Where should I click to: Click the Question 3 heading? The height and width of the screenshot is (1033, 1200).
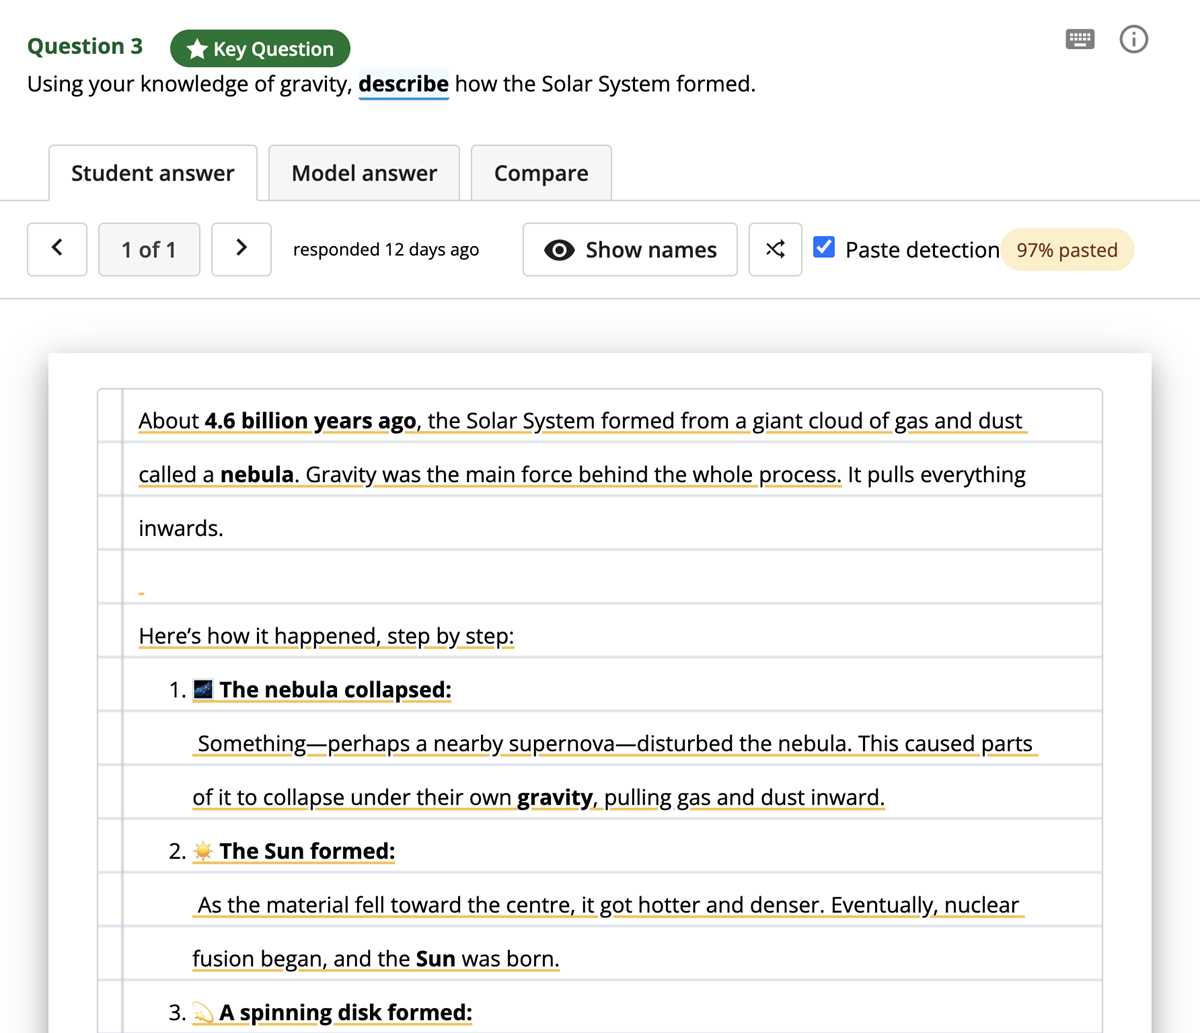pos(85,46)
